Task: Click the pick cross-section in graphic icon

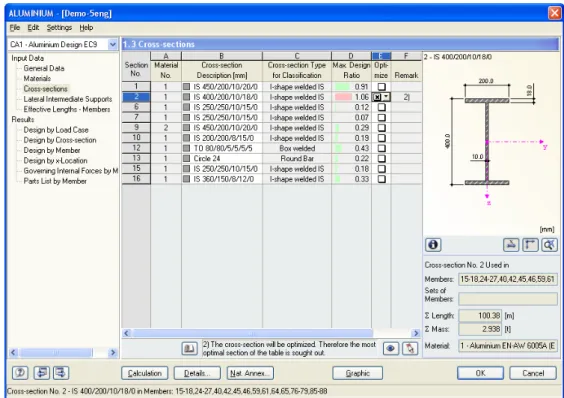Action: coord(410,348)
